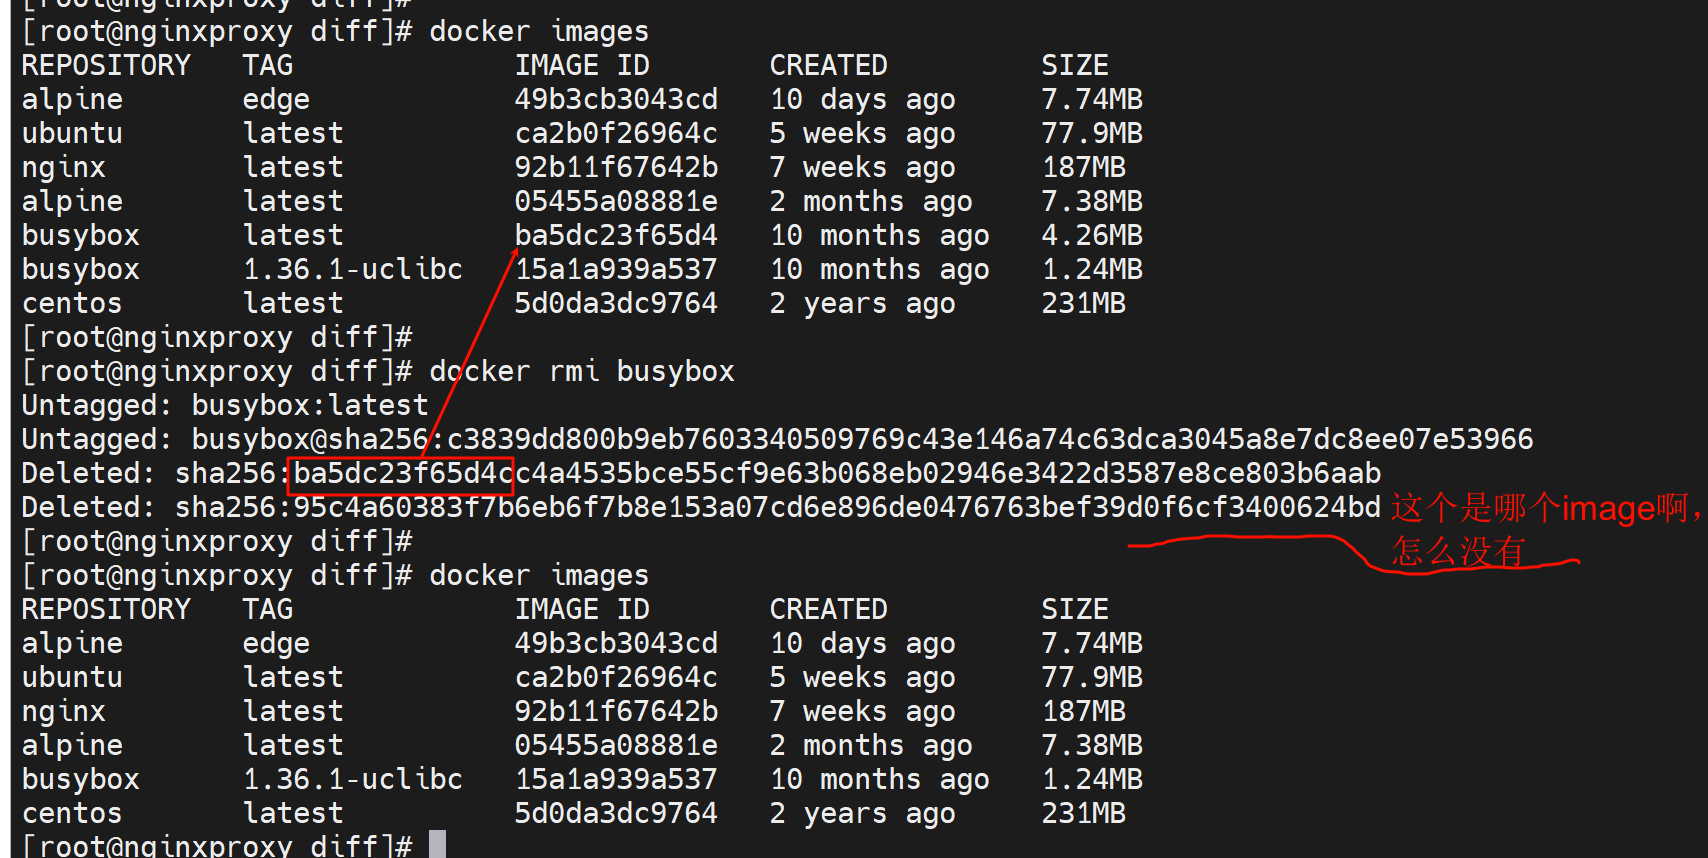The height and width of the screenshot is (858, 1708).
Task: Click the word 'Deleted:' on the red-boxed hash line
Action: [88, 474]
